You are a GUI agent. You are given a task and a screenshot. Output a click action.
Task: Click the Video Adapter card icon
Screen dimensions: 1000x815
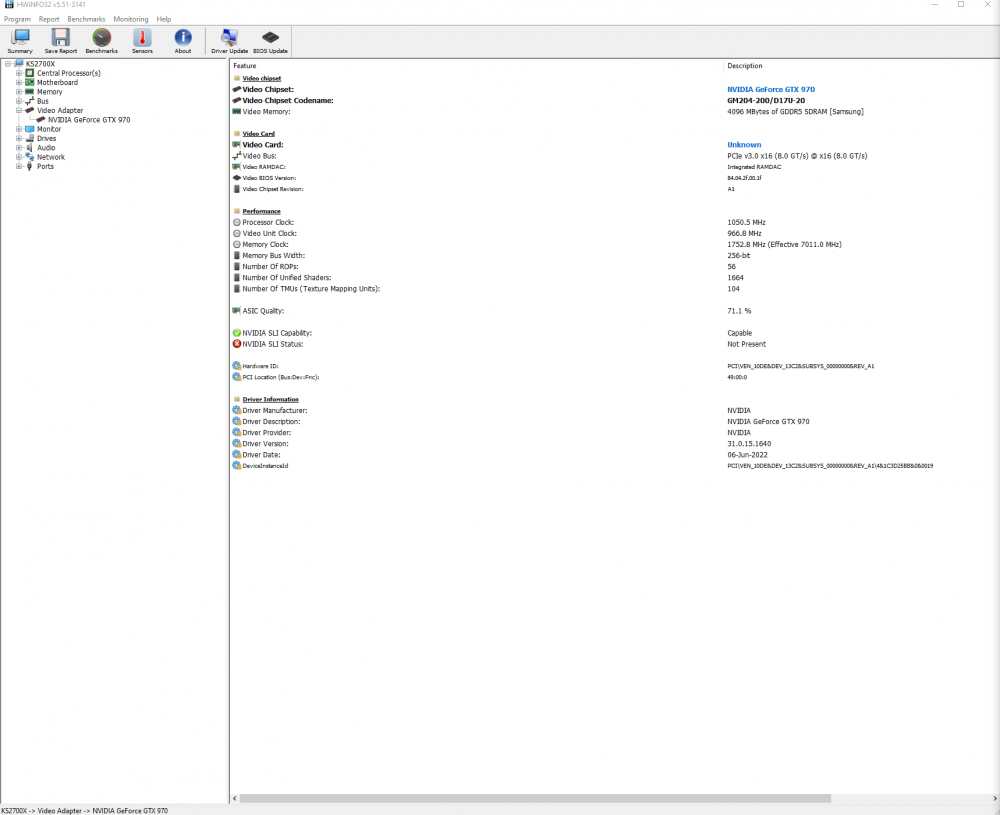(x=29, y=110)
